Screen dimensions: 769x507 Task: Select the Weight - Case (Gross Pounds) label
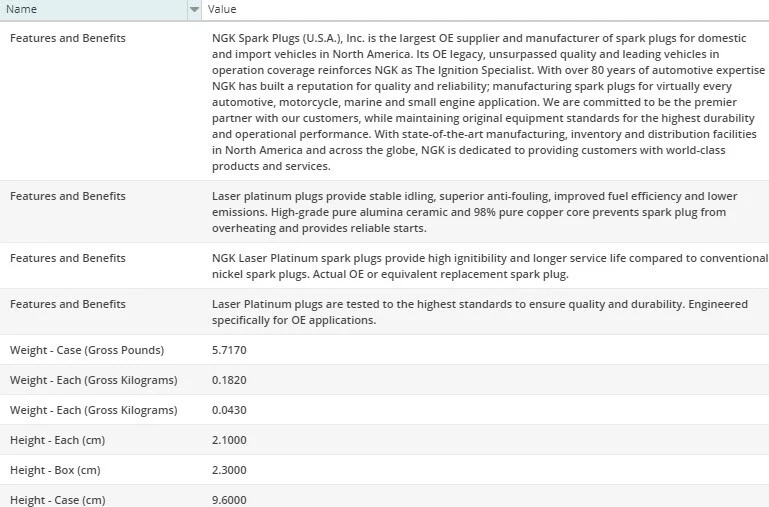pyautogui.click(x=87, y=350)
